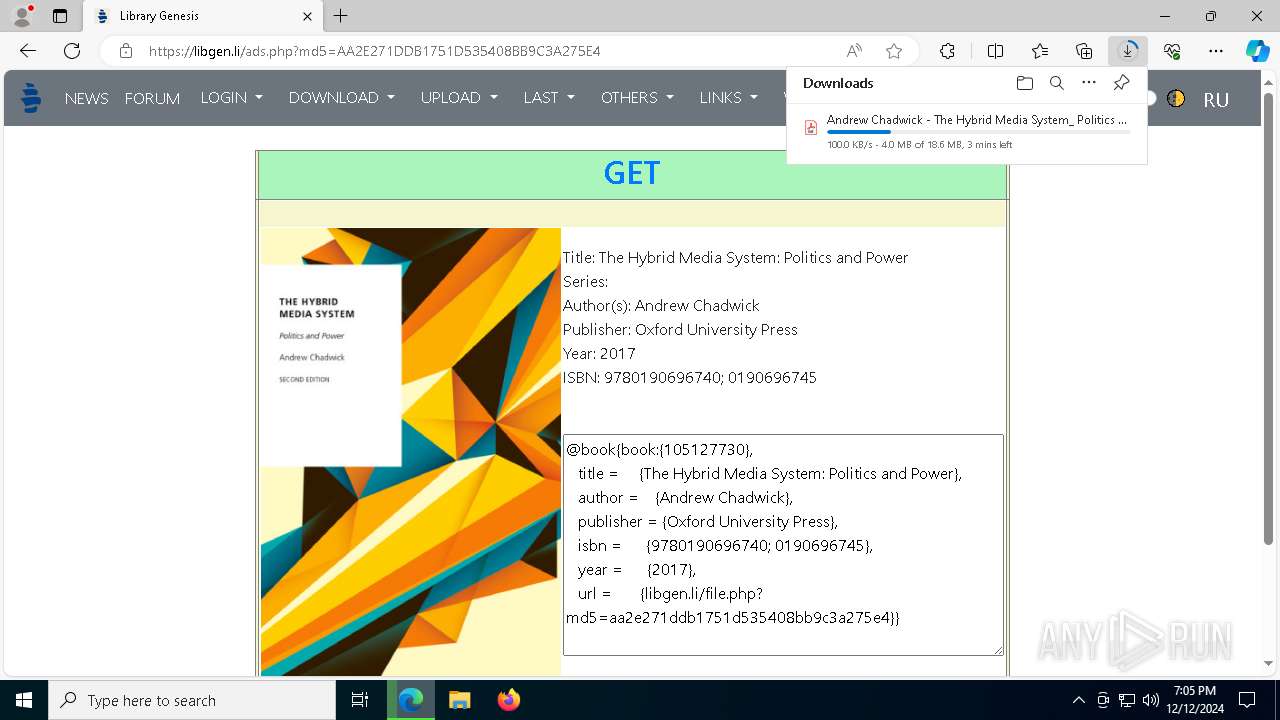Click the coin donation icon in navbar
This screenshot has height=720, width=1280.
click(x=1176, y=98)
